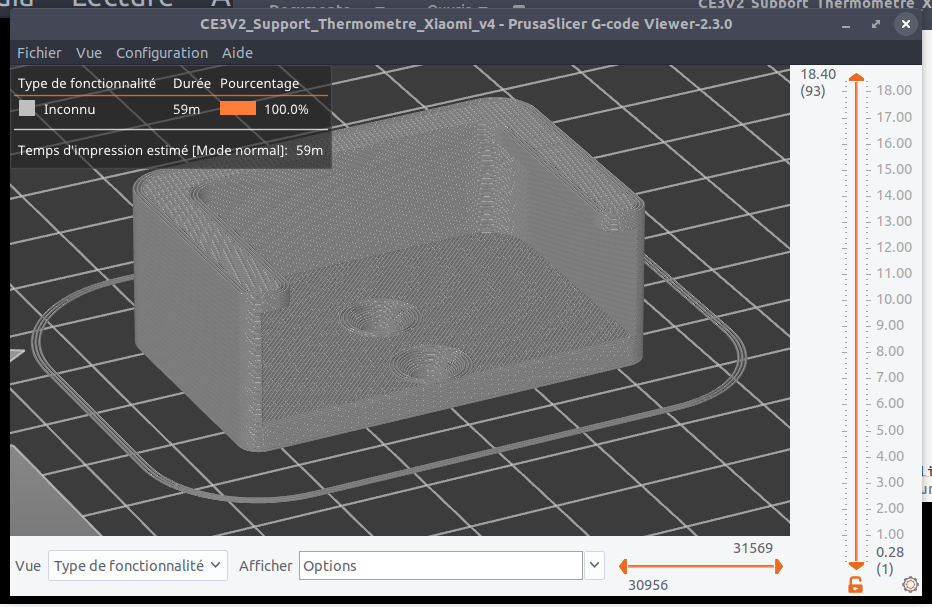Viewport: 932px width, 607px height.
Task: Click the 3D model in the viewport
Action: point(389,273)
